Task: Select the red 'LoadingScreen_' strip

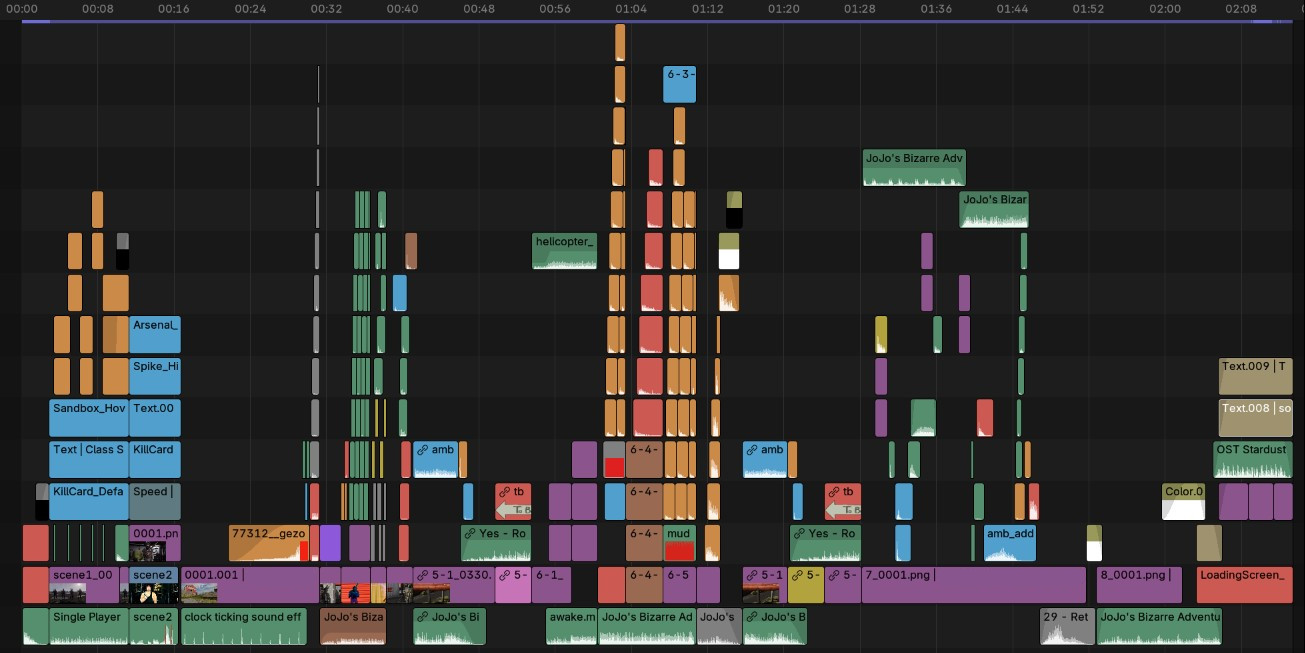Action: [x=1245, y=585]
